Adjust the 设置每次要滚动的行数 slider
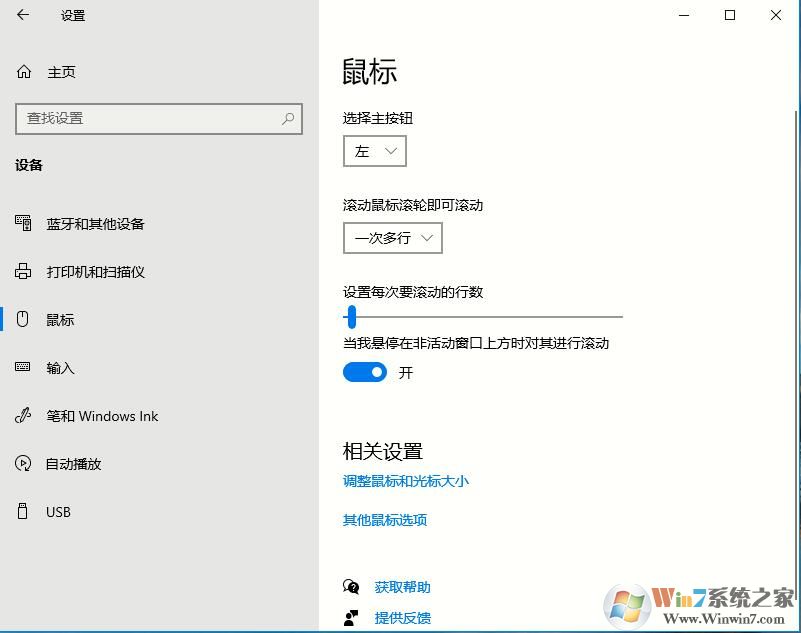 351,316
